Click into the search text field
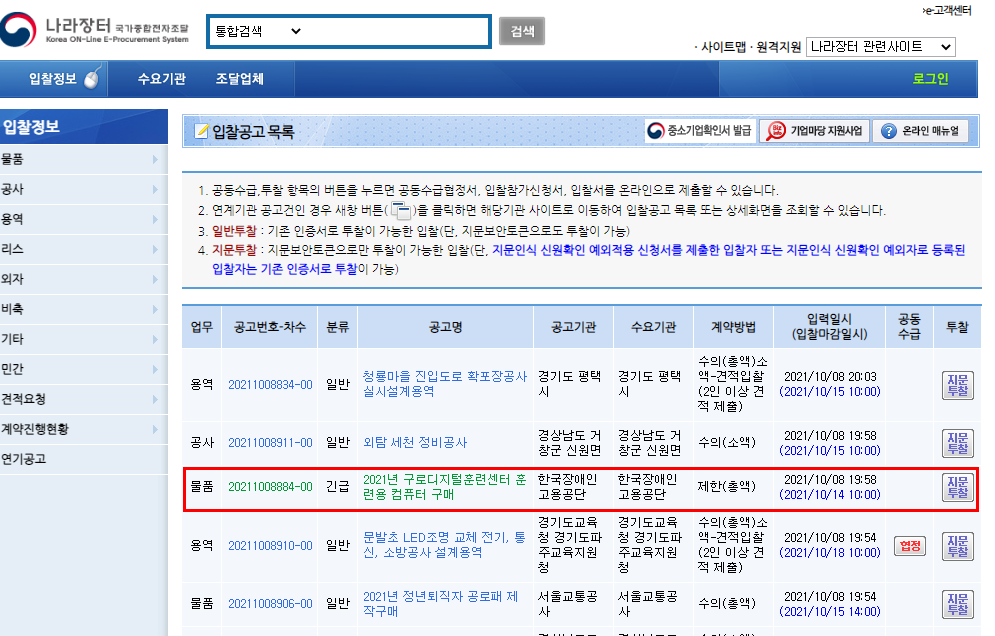The height and width of the screenshot is (636, 995). pyautogui.click(x=396, y=31)
